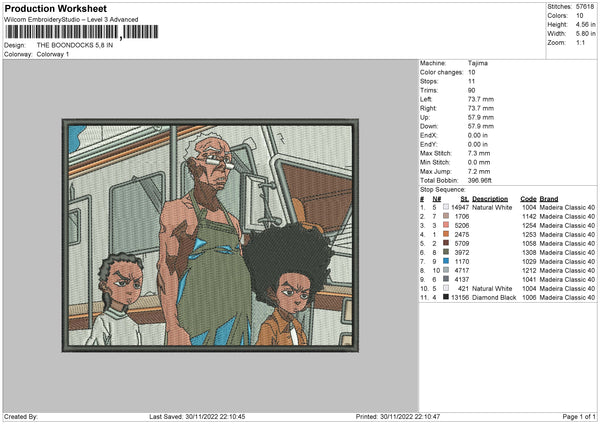Click the gray swatch for code 1041
Screen dimensions: 600x424
[446, 279]
